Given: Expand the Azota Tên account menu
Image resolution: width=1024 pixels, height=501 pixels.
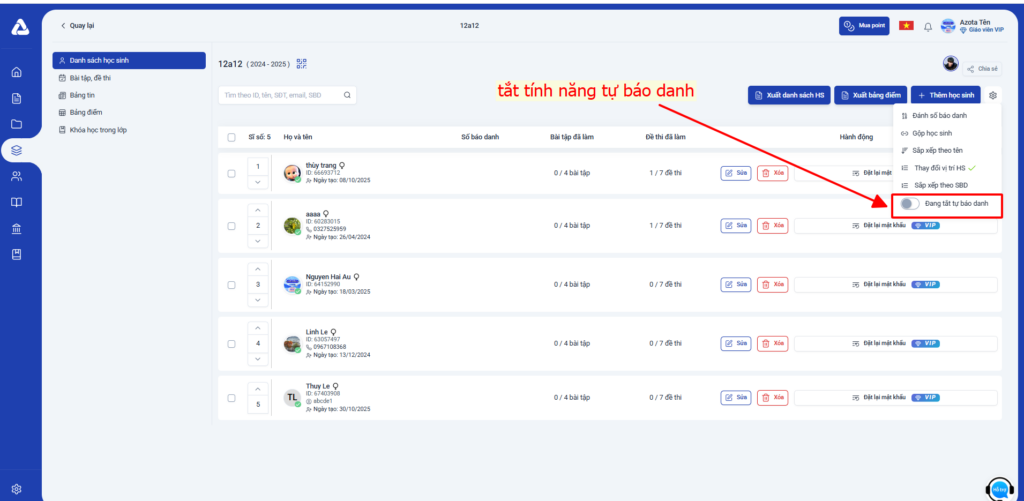Looking at the screenshot, I should (x=977, y=25).
